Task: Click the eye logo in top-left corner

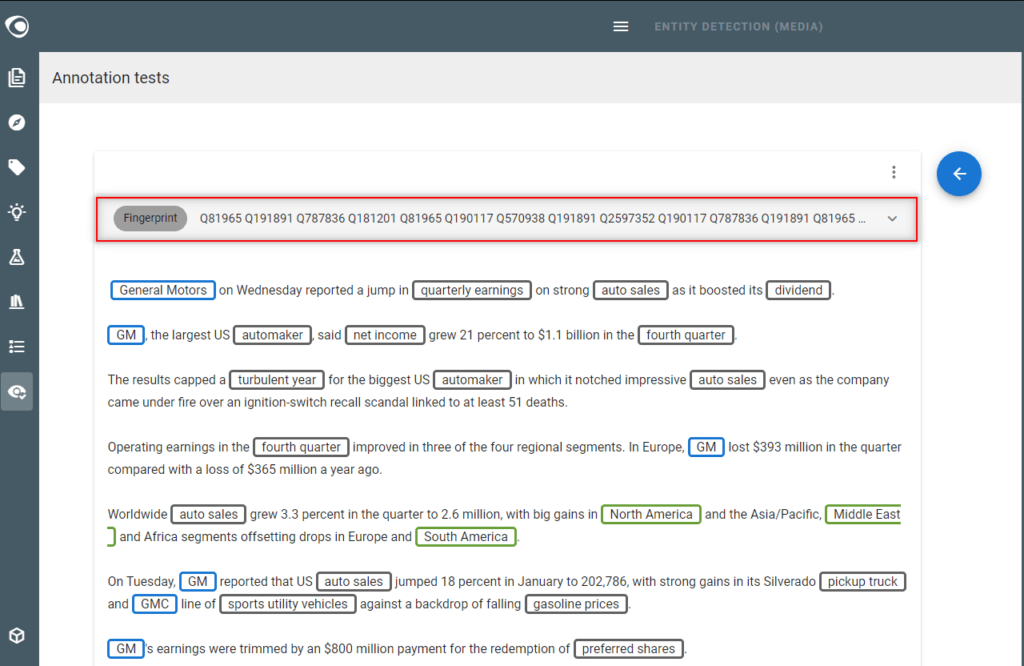Action: coord(17,26)
